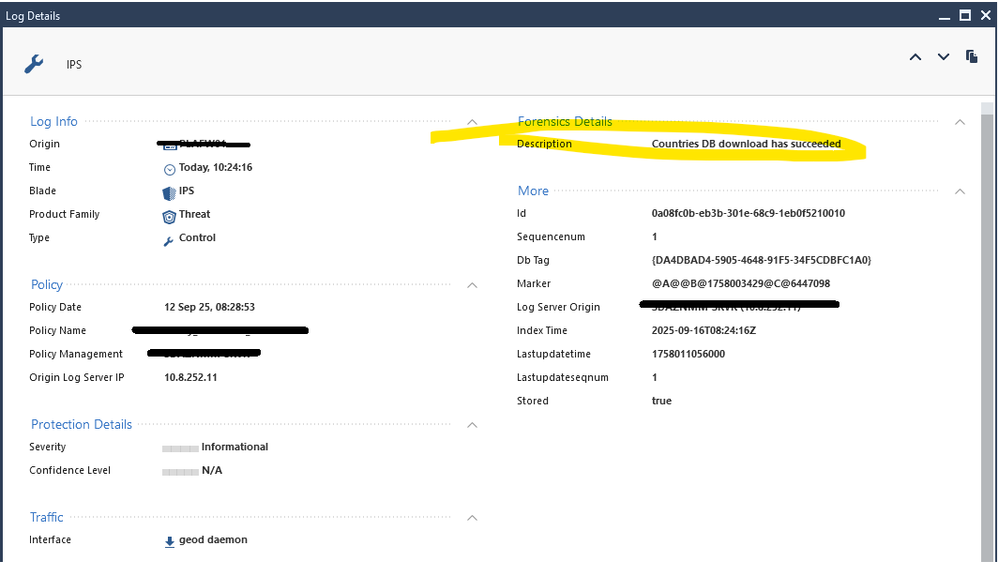Collapse the Traffic section
The height and width of the screenshot is (563, 998).
[x=473, y=518]
